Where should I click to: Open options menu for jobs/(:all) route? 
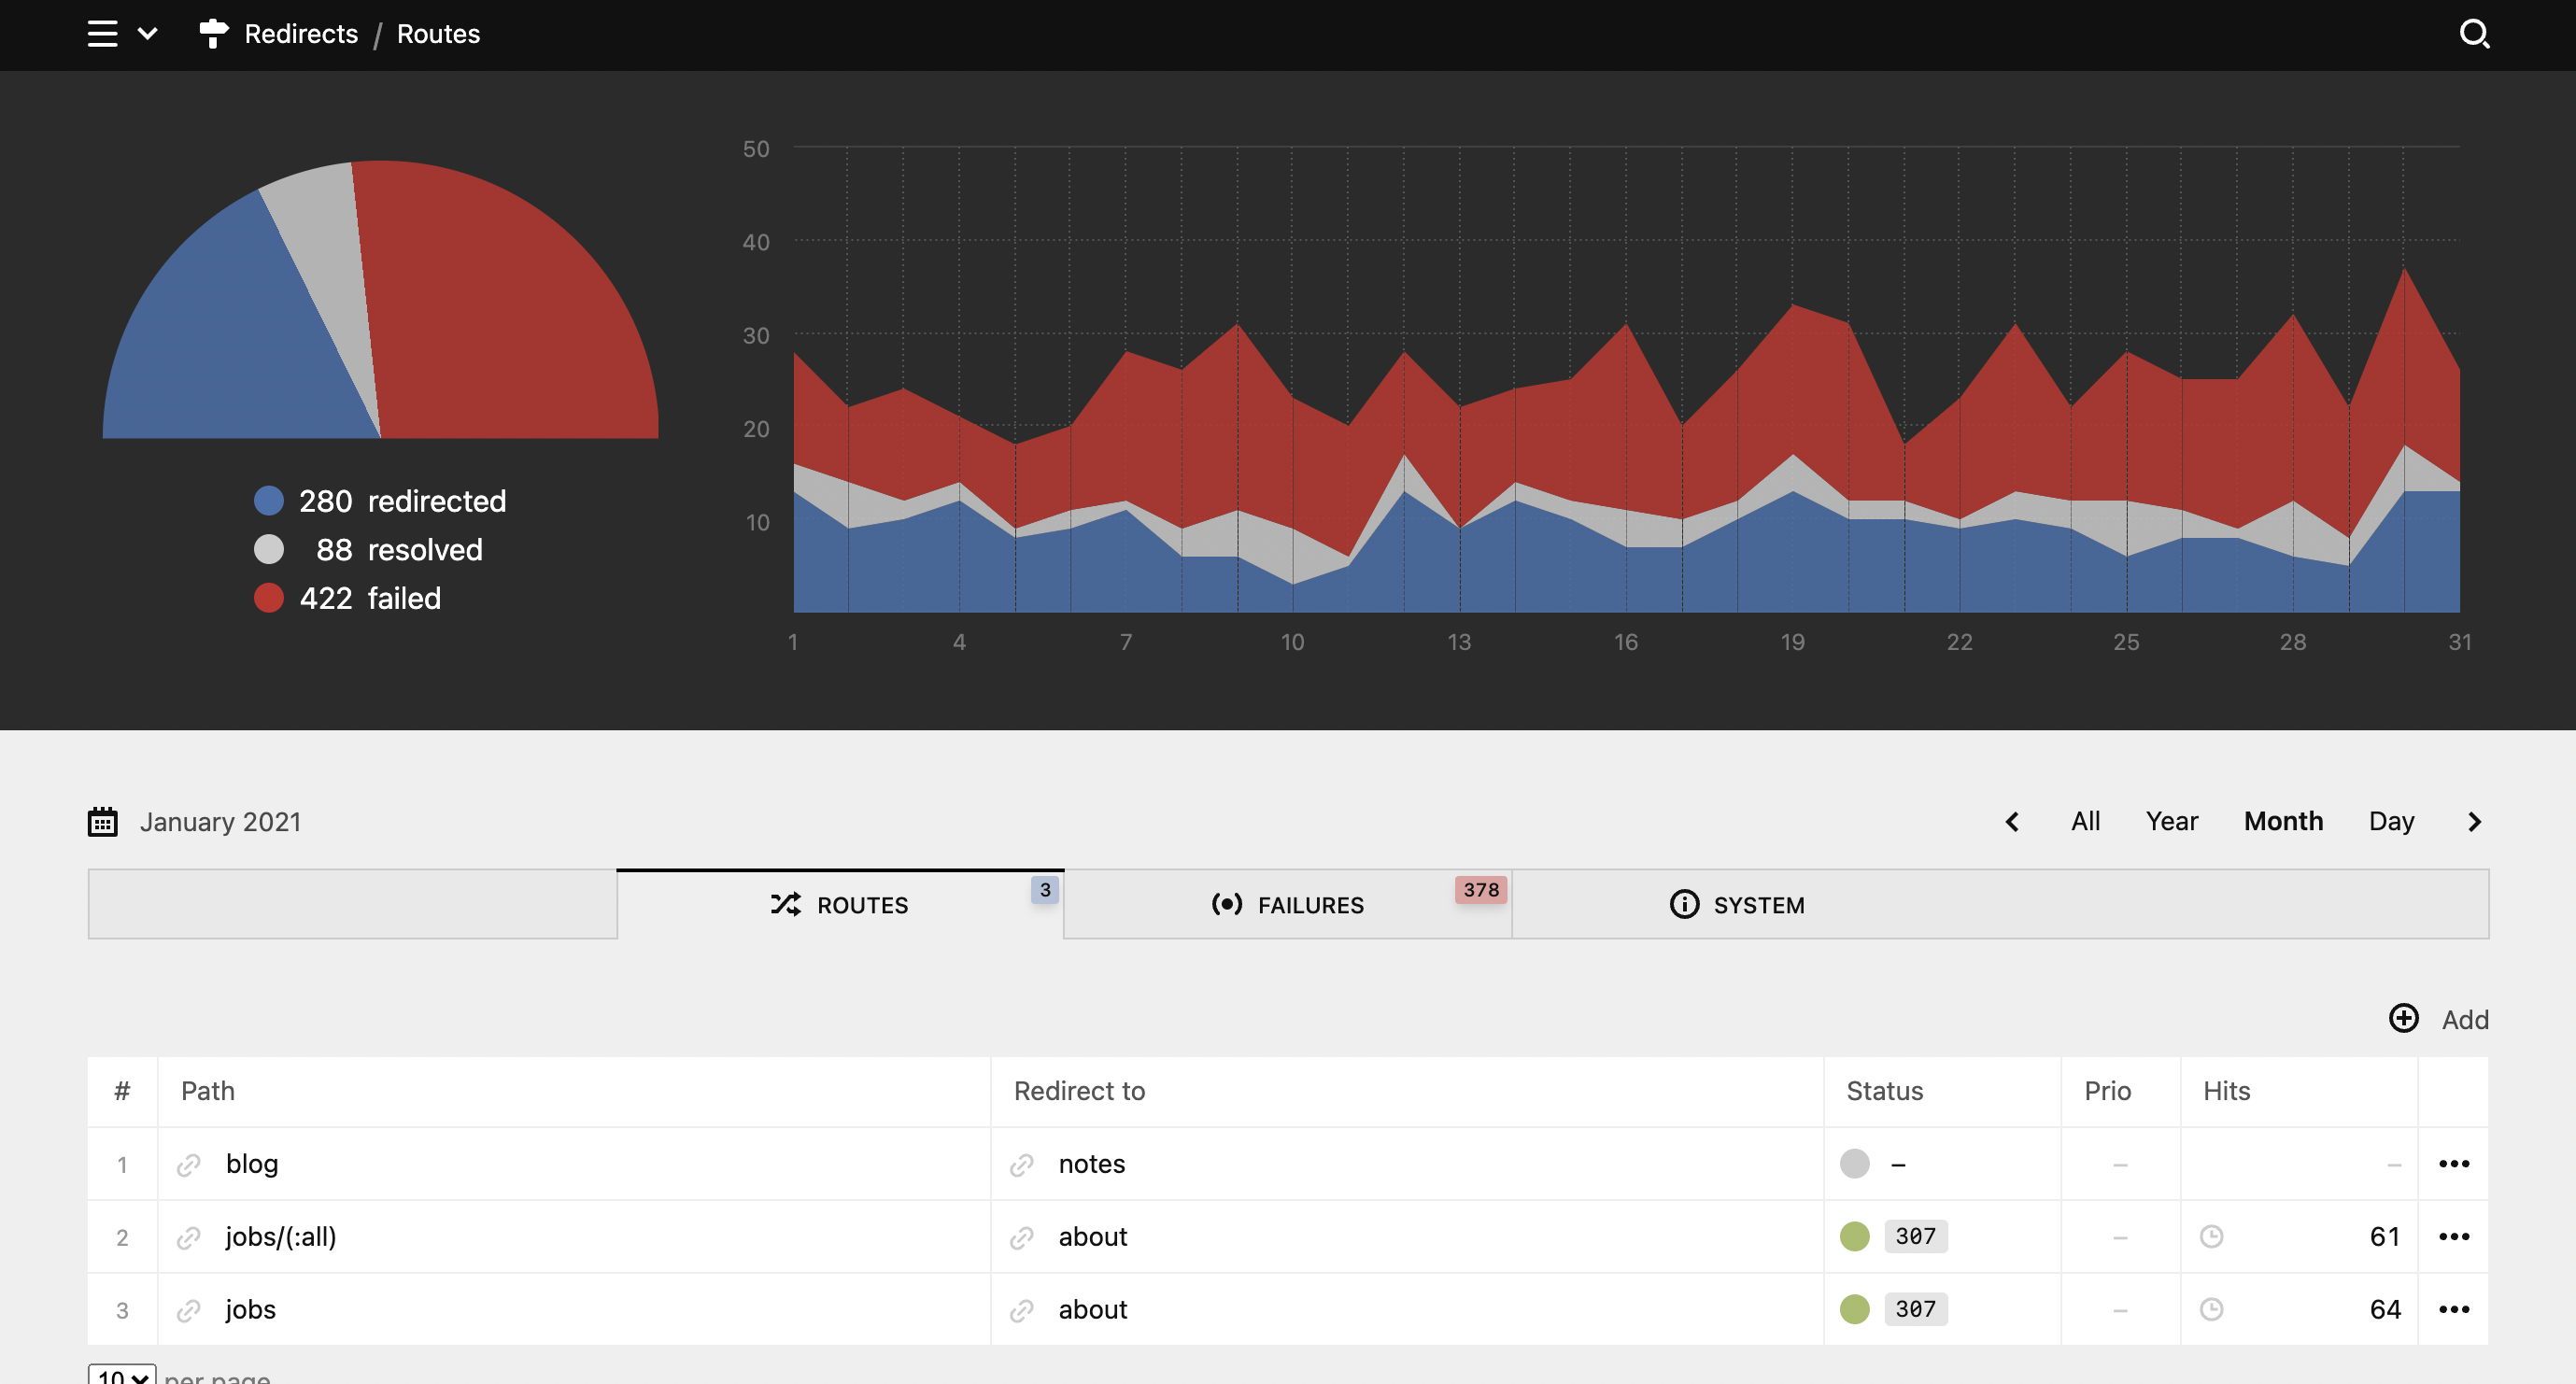[x=2453, y=1237]
